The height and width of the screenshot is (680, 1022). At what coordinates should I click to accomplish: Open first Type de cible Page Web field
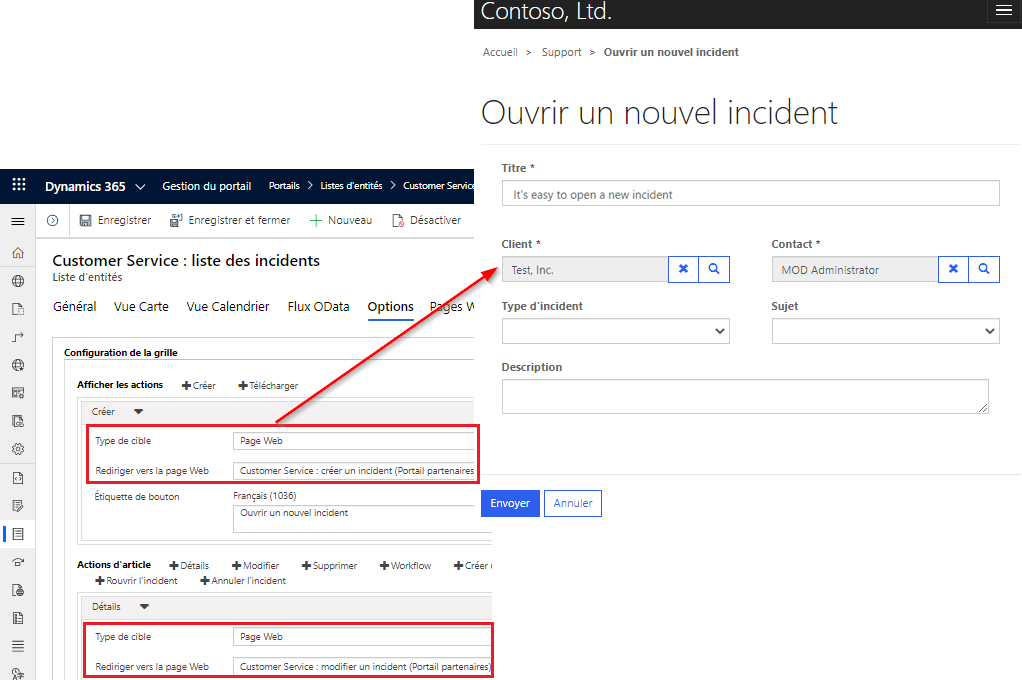click(353, 441)
